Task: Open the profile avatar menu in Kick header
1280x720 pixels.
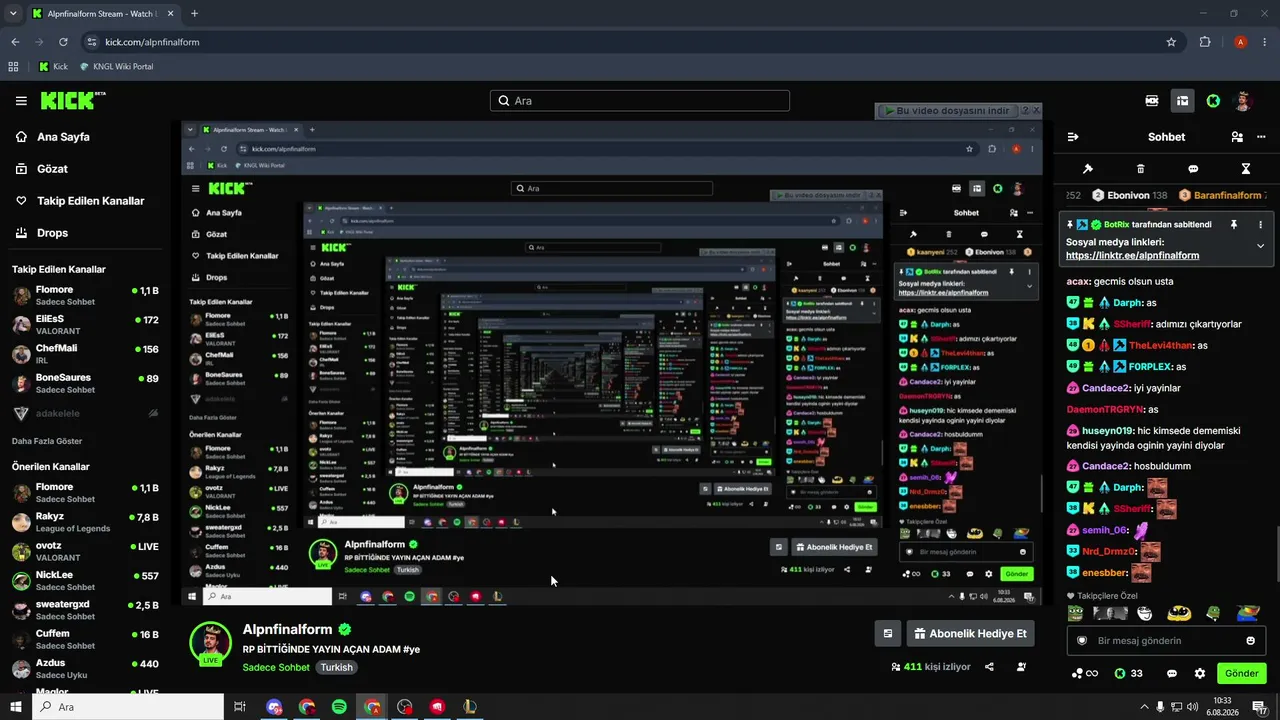Action: (x=1243, y=101)
